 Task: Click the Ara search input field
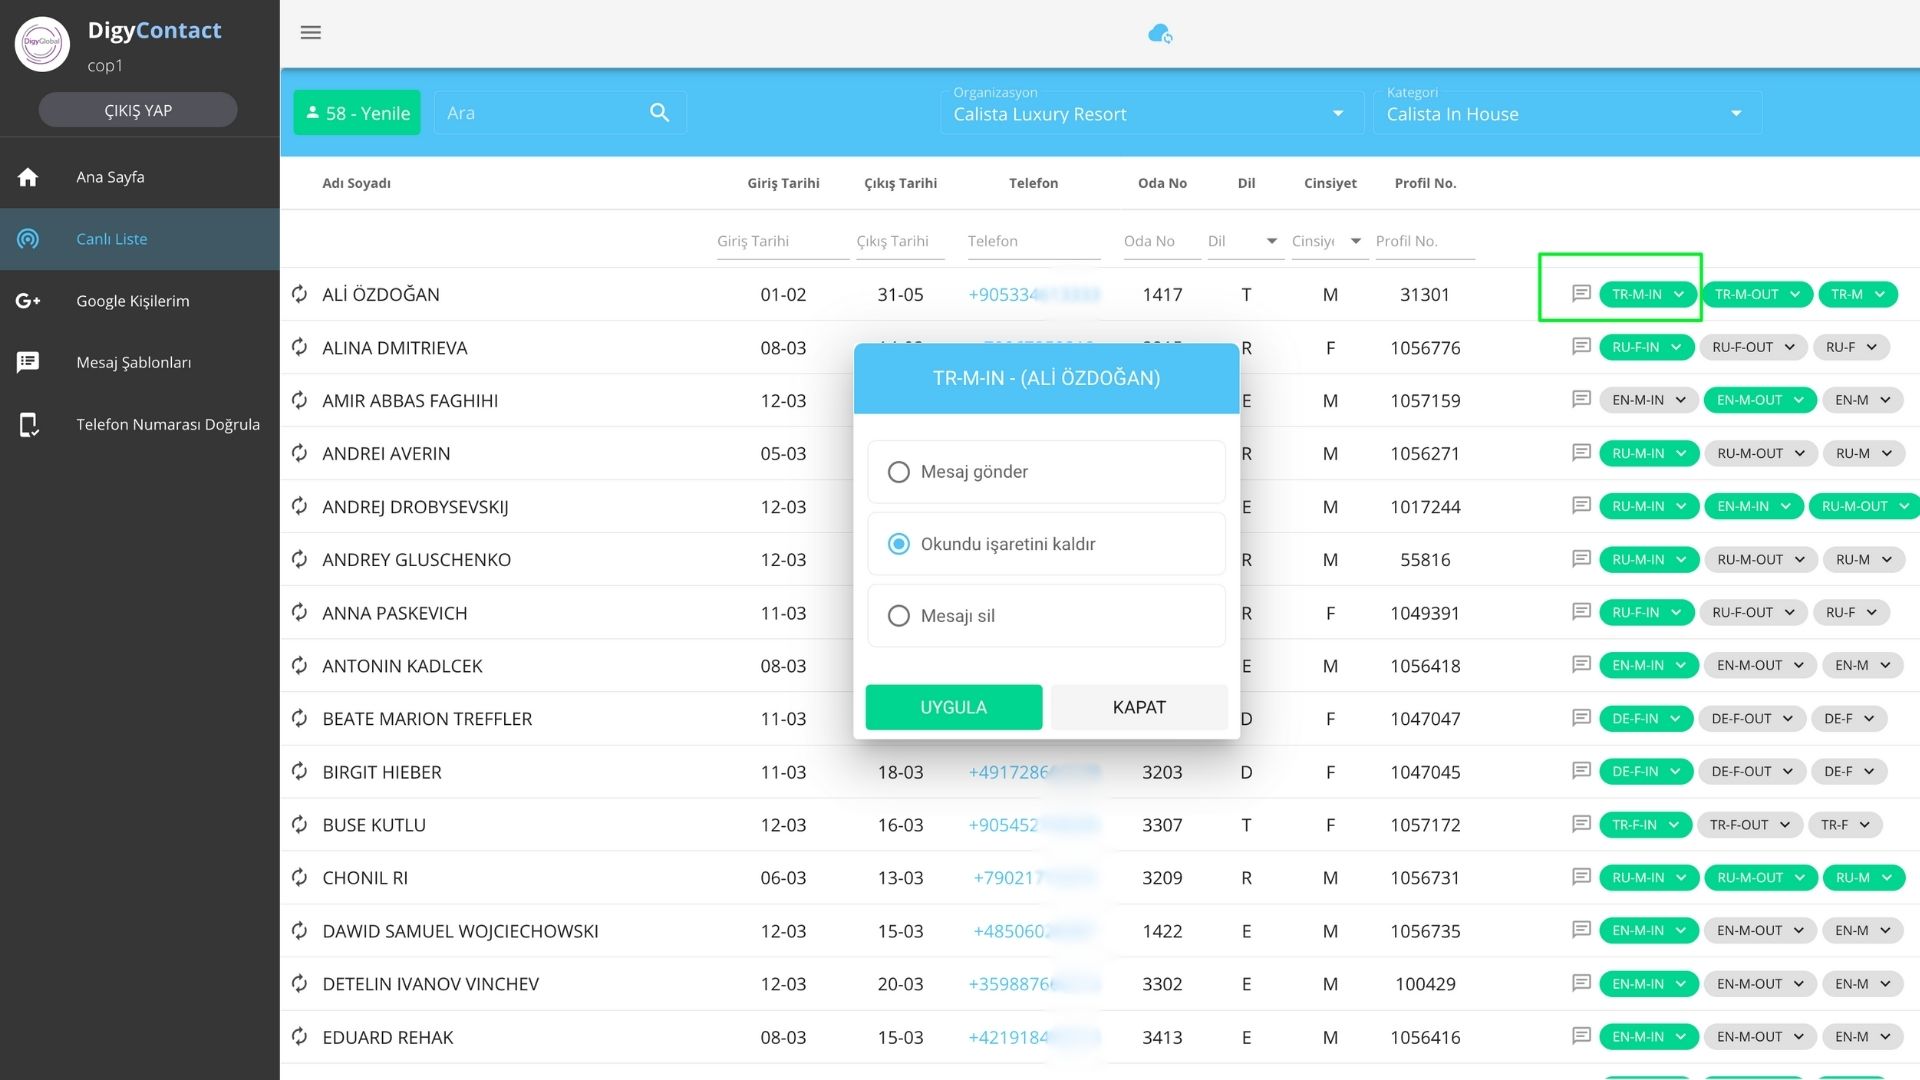coord(540,113)
